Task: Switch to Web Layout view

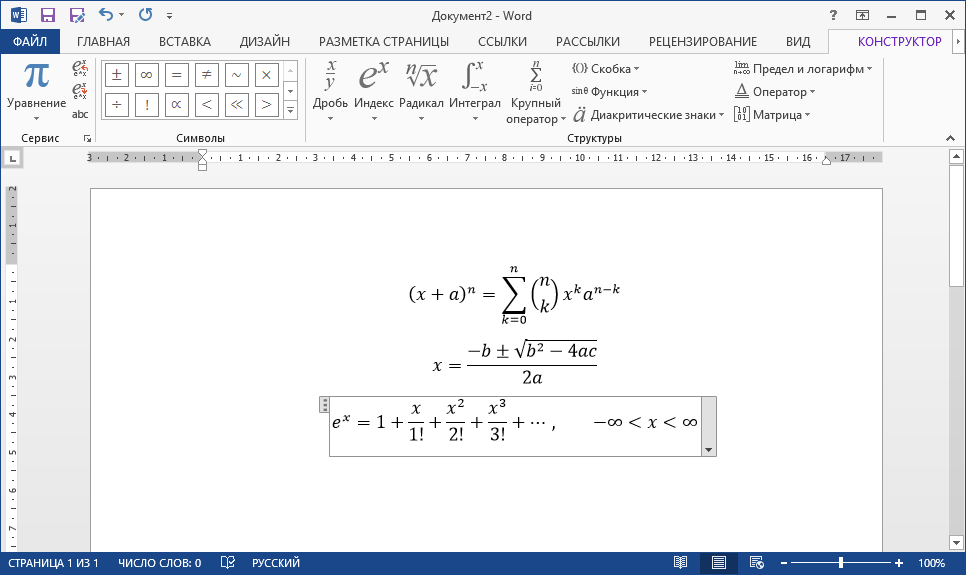Action: tap(757, 563)
